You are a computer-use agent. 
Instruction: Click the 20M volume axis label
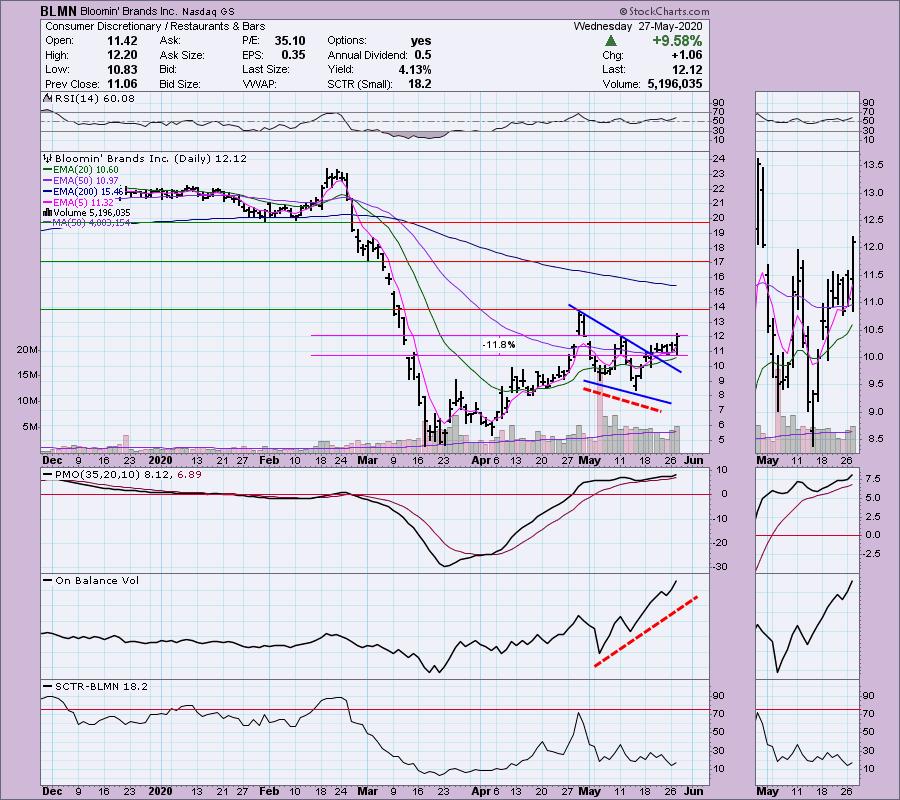26,350
